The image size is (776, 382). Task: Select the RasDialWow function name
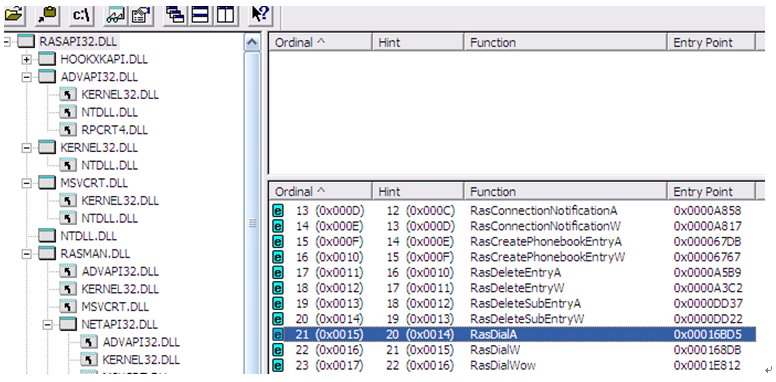(x=503, y=365)
